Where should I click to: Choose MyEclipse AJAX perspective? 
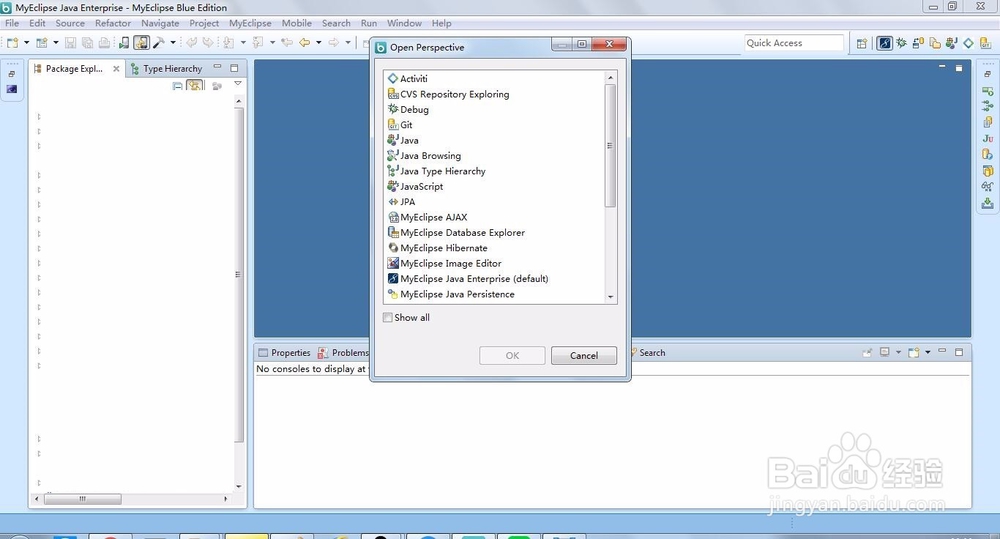pos(427,217)
